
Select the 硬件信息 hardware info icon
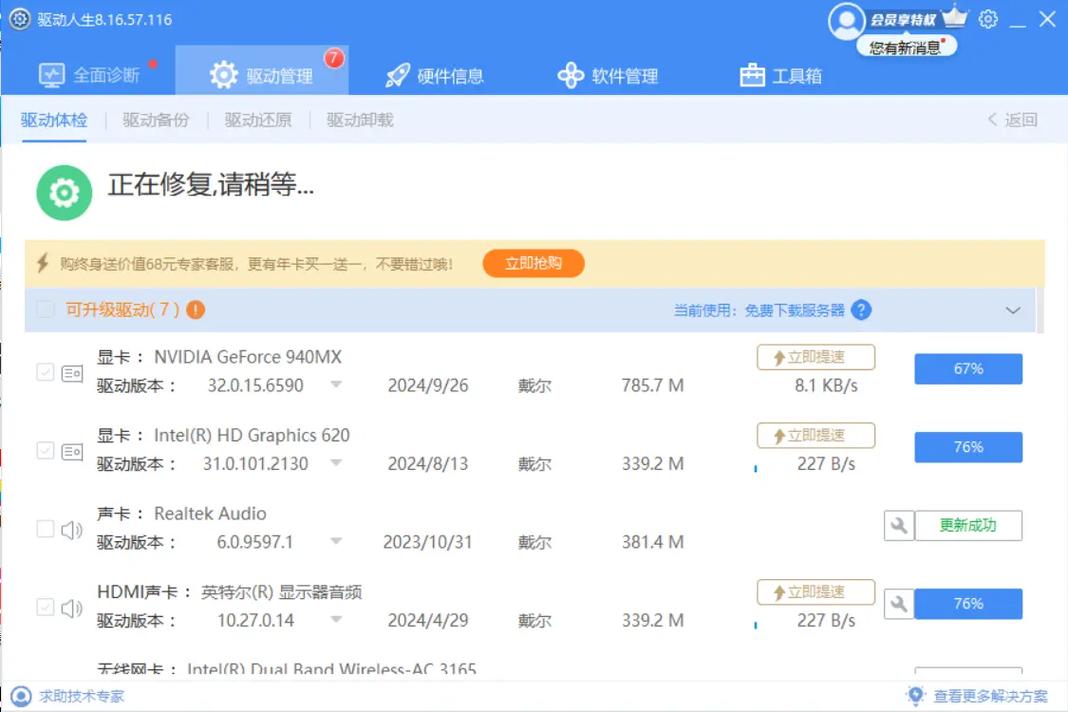point(396,74)
